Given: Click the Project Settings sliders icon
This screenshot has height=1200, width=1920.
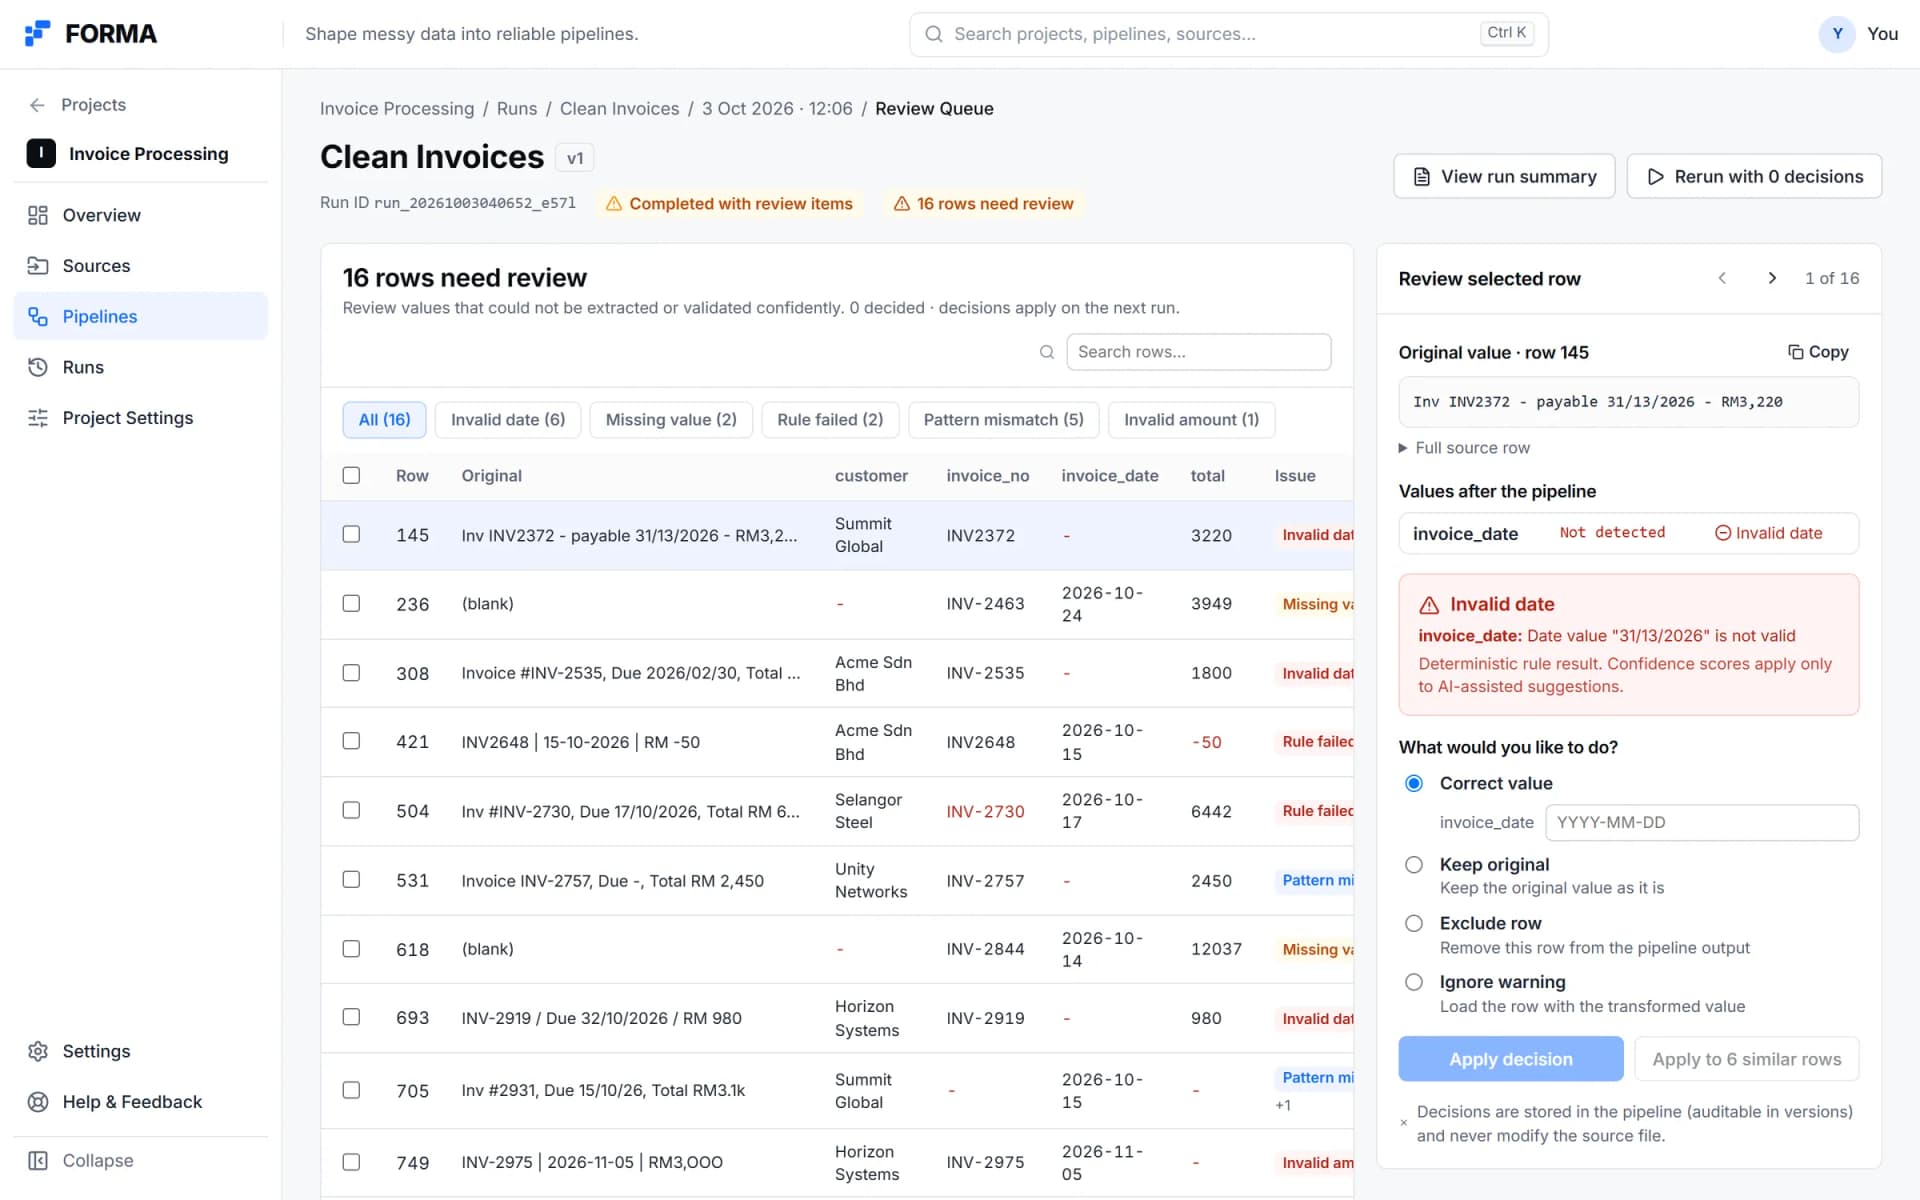Looking at the screenshot, I should (x=38, y=418).
